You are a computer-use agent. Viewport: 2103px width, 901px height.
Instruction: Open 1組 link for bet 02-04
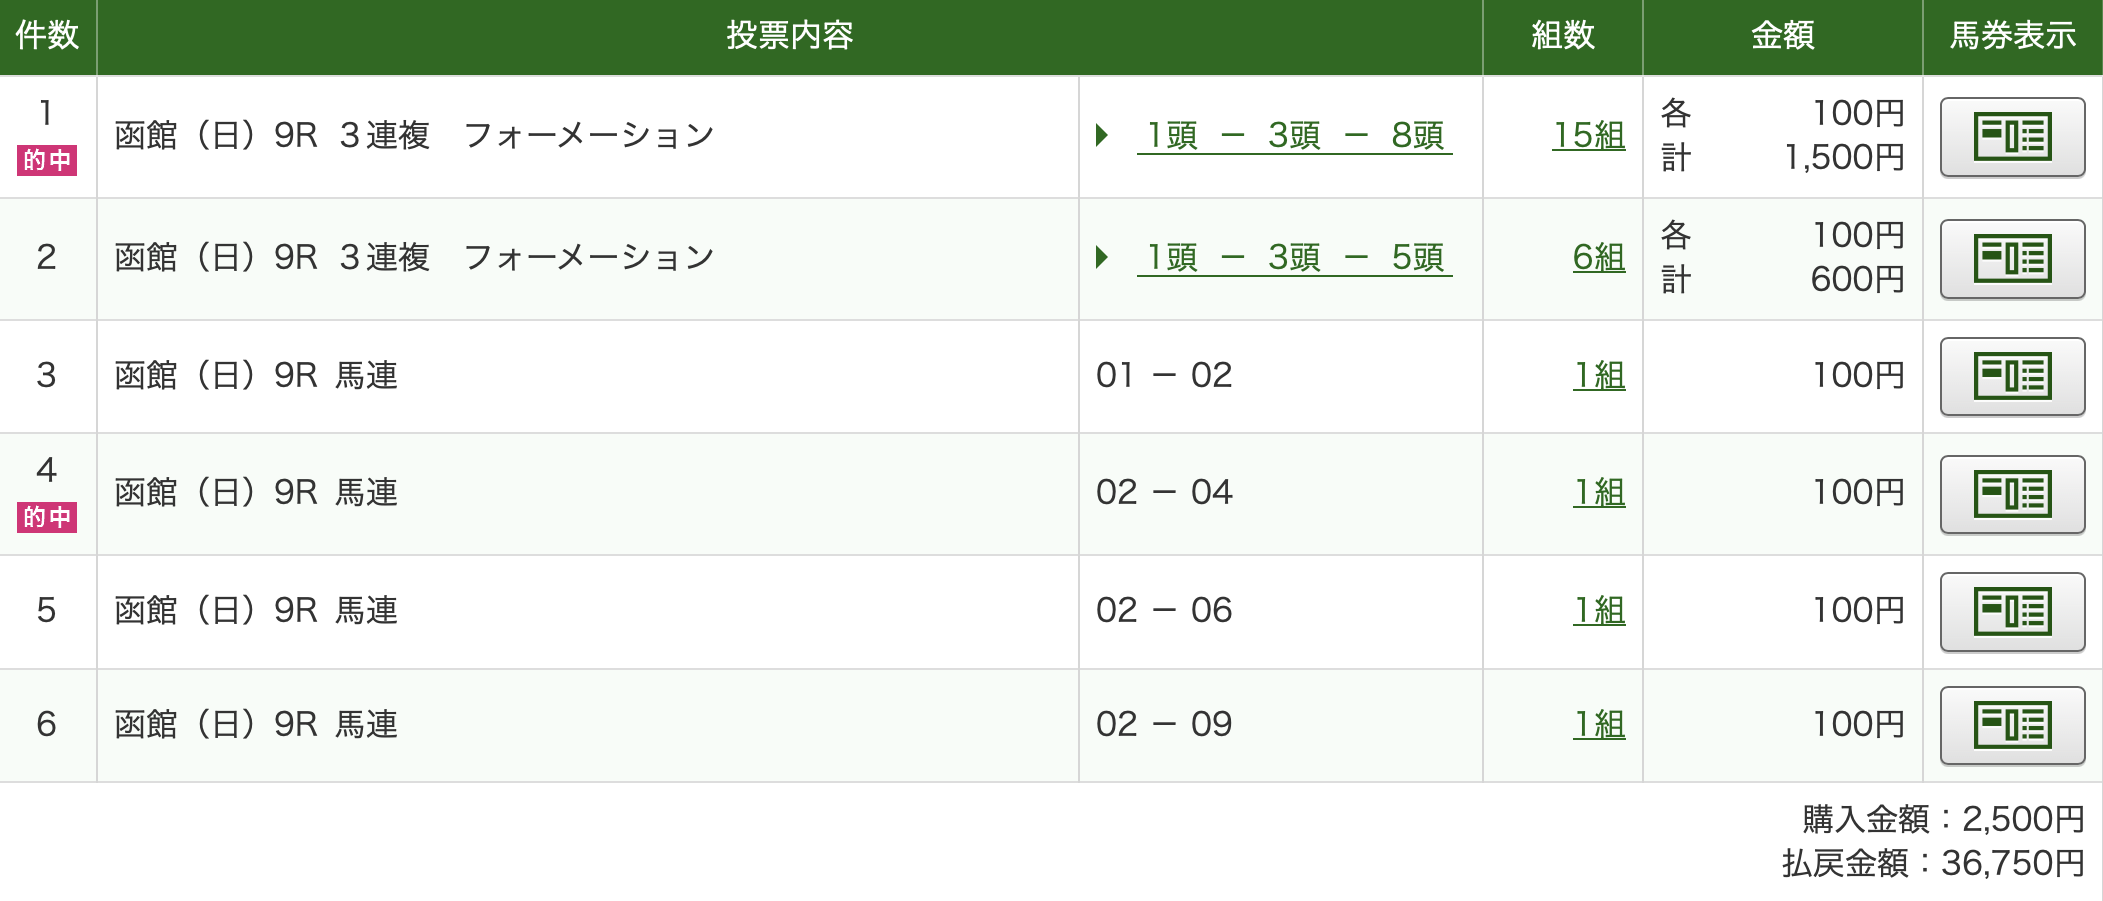[x=1599, y=493]
